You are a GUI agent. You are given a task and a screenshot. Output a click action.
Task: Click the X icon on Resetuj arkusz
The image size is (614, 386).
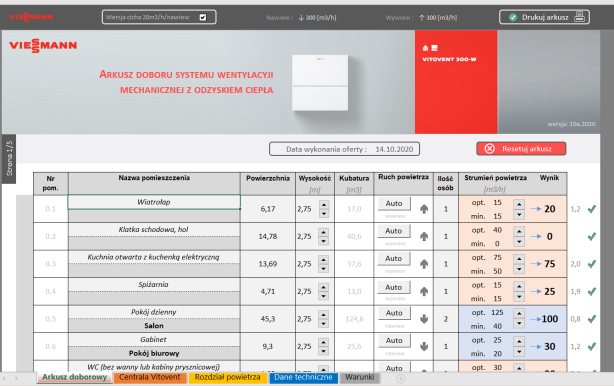coord(489,149)
